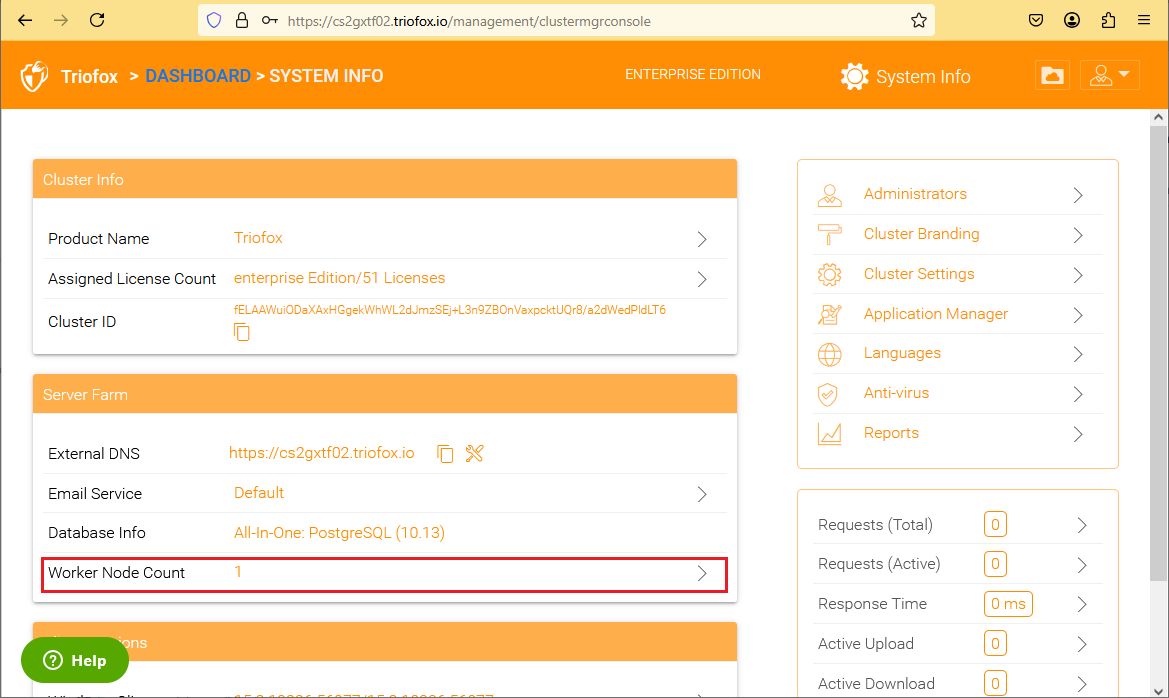View site security via padlock icon
1169x698 pixels.
tap(242, 20)
